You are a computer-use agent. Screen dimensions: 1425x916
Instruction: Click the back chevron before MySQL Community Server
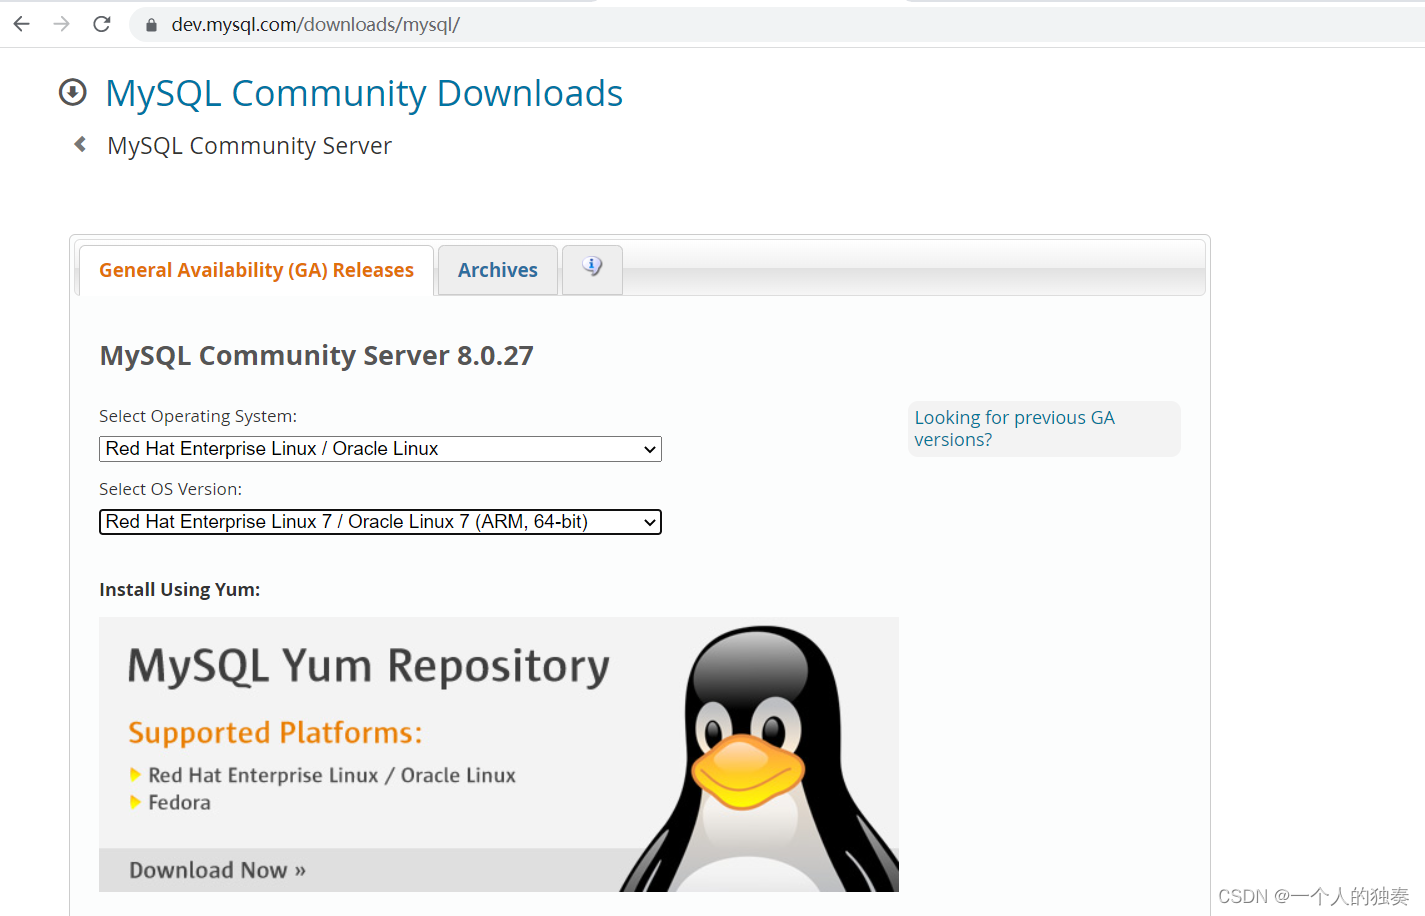[80, 144]
